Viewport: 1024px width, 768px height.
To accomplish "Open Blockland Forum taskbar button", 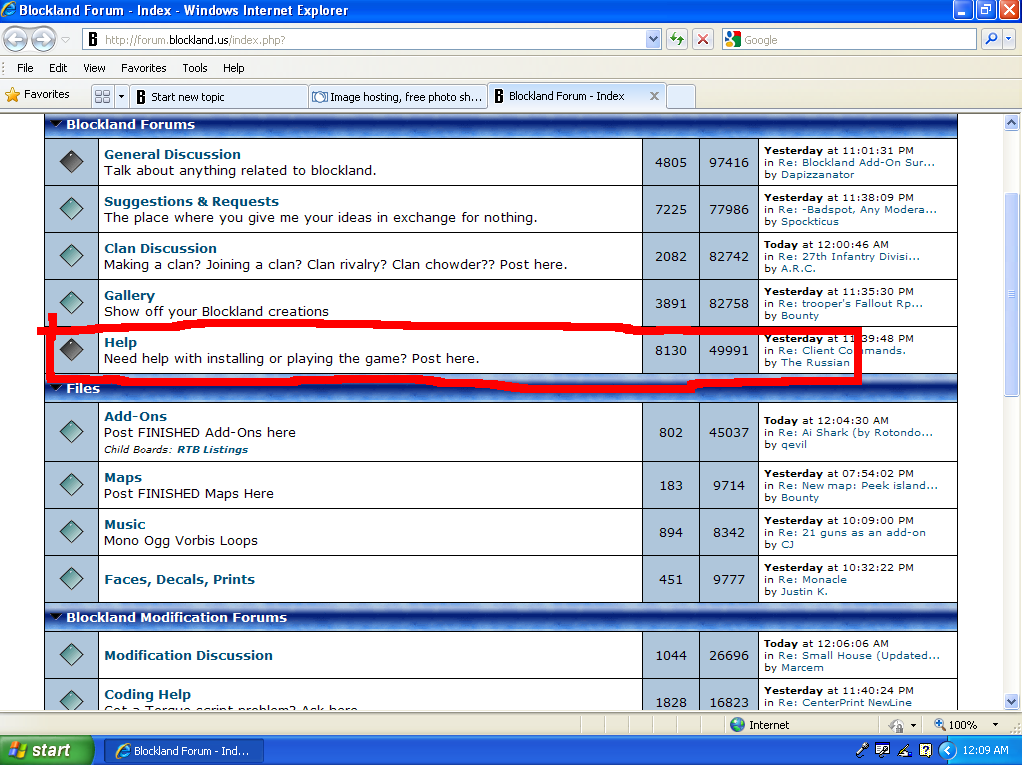I will point(183,751).
